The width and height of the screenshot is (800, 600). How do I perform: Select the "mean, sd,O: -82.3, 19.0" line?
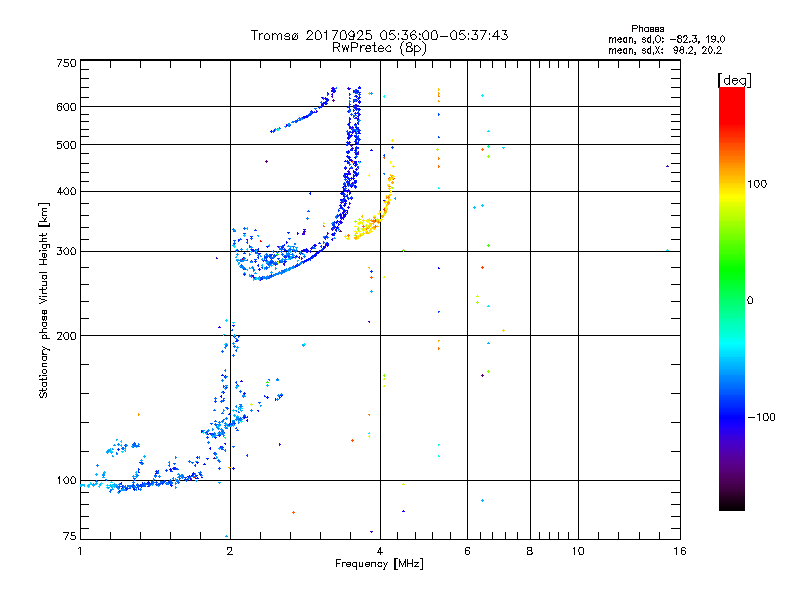coord(666,39)
